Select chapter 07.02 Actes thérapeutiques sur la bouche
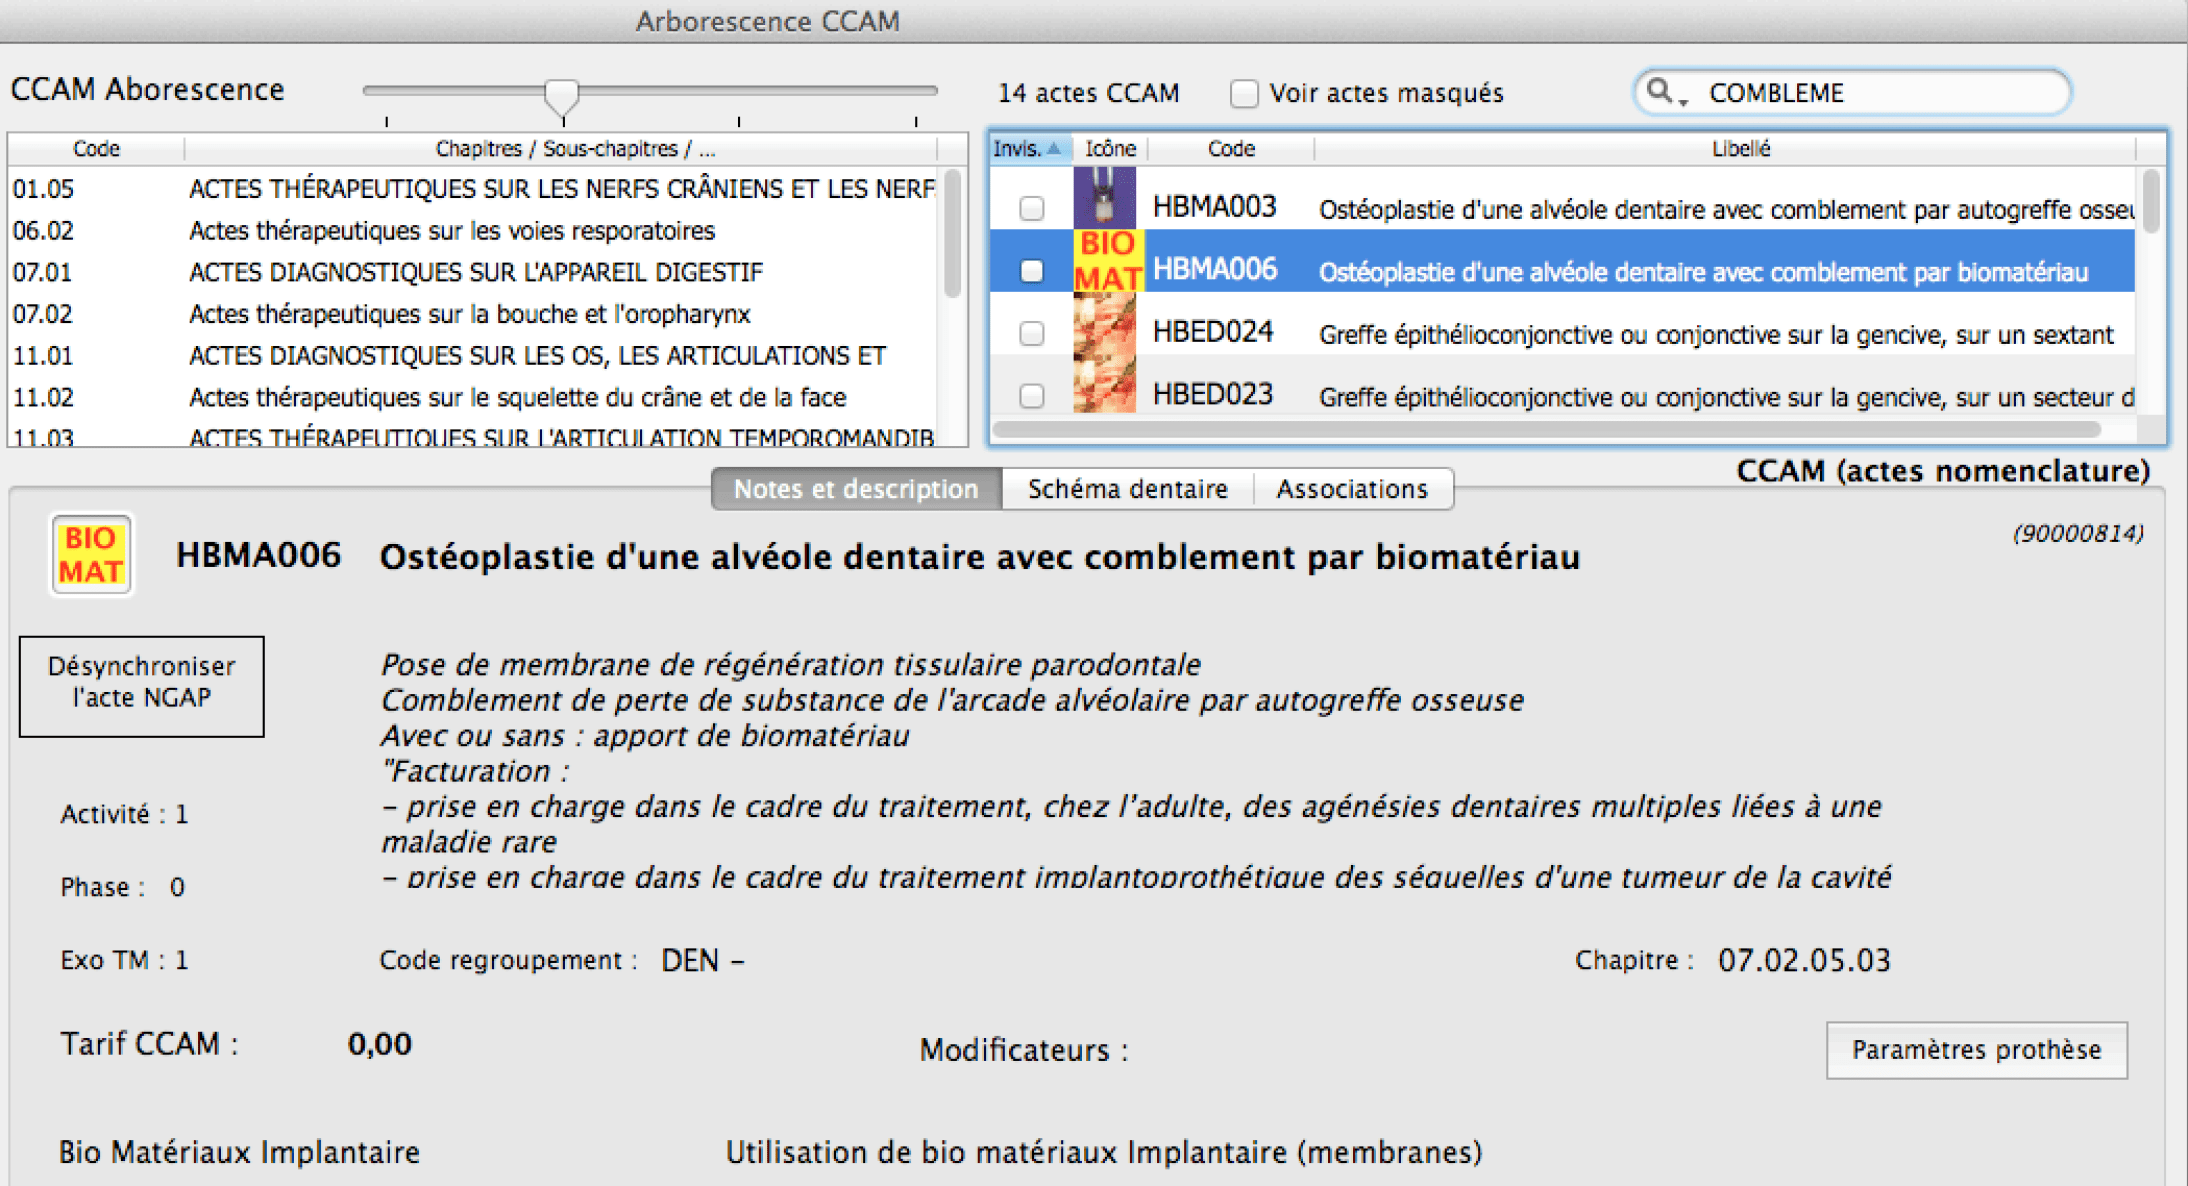The image size is (2188, 1186). point(469,314)
